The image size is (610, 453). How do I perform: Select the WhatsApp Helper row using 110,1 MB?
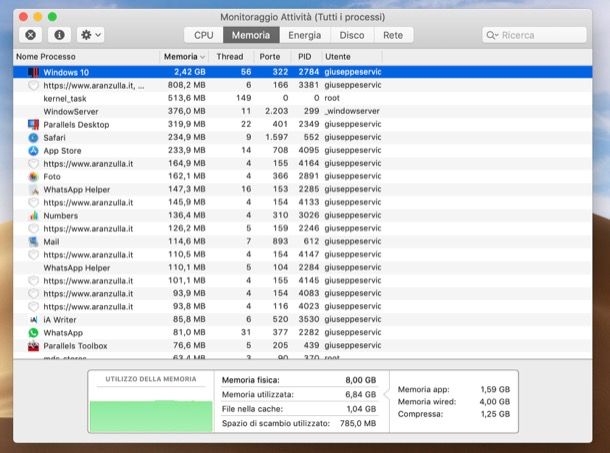click(303, 267)
